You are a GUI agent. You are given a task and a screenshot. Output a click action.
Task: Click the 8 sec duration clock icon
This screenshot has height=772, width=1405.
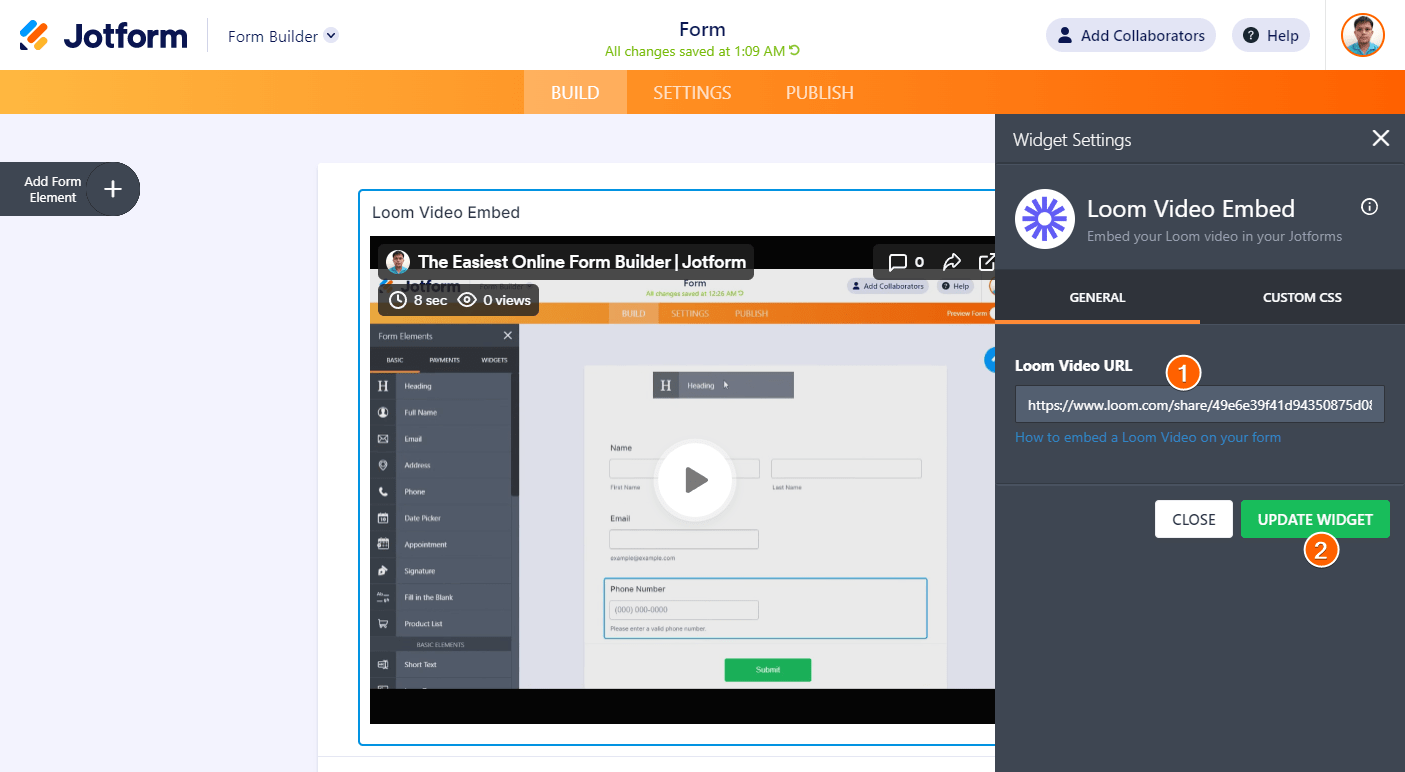click(398, 300)
